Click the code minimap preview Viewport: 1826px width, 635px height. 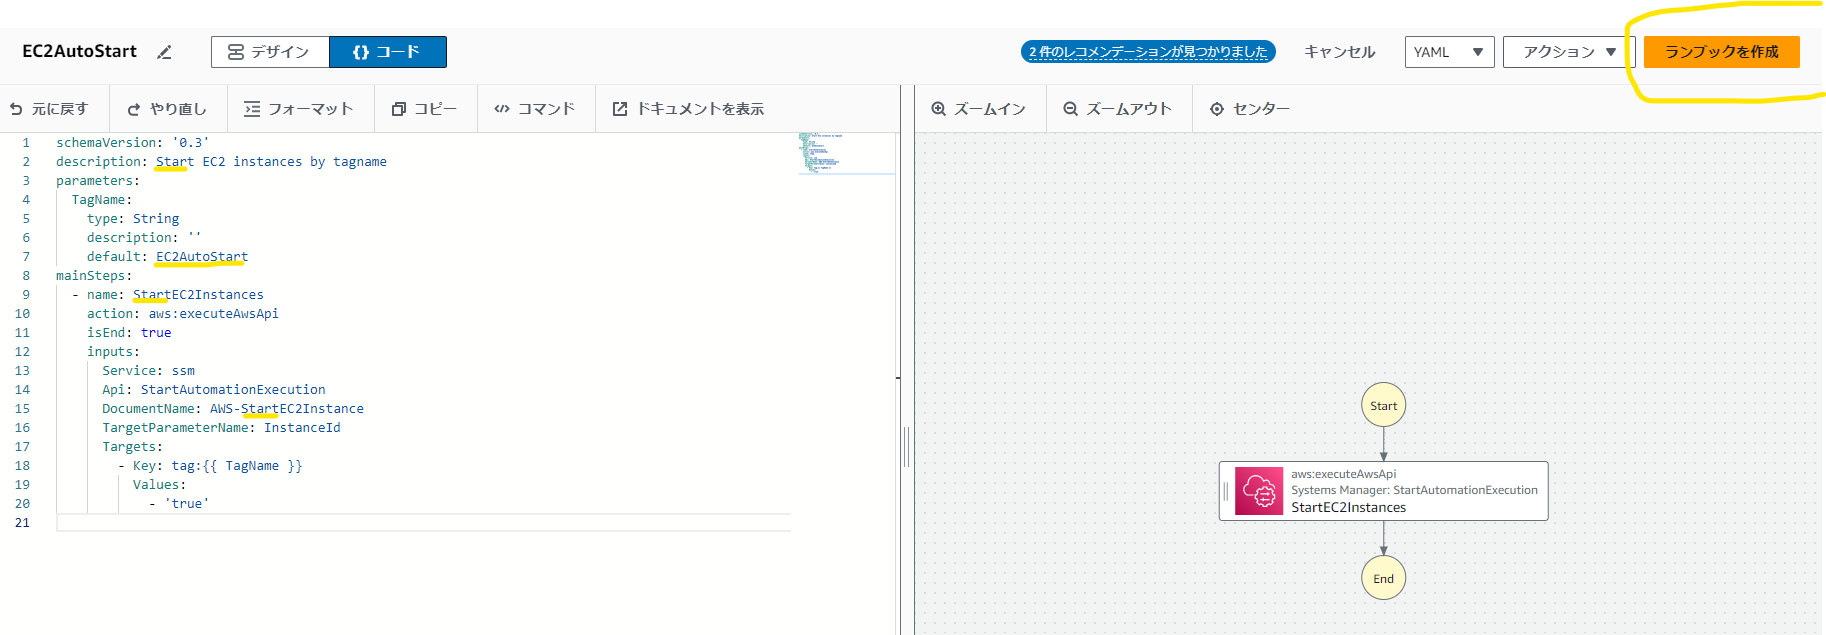(x=846, y=154)
